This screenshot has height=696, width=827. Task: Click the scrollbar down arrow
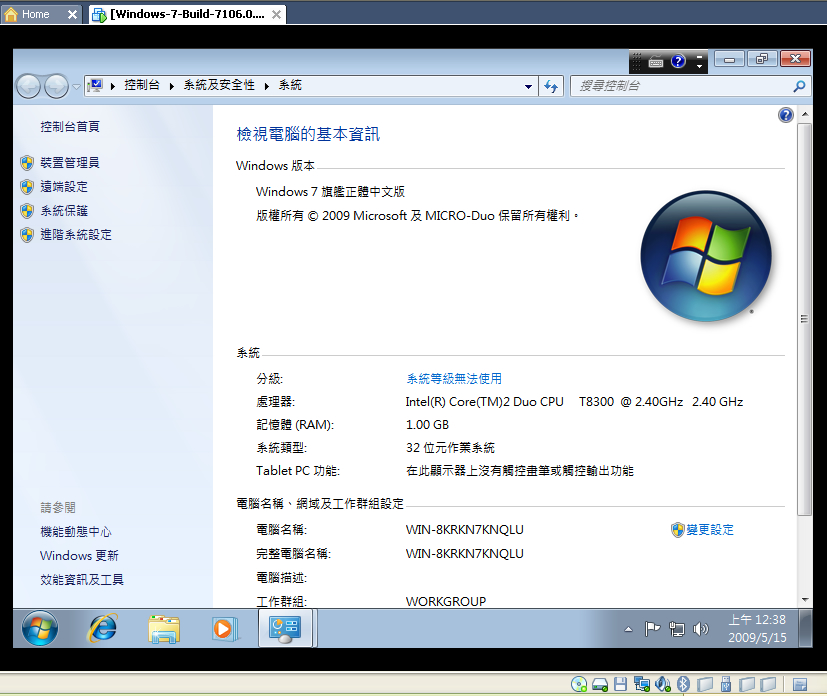pos(805,600)
